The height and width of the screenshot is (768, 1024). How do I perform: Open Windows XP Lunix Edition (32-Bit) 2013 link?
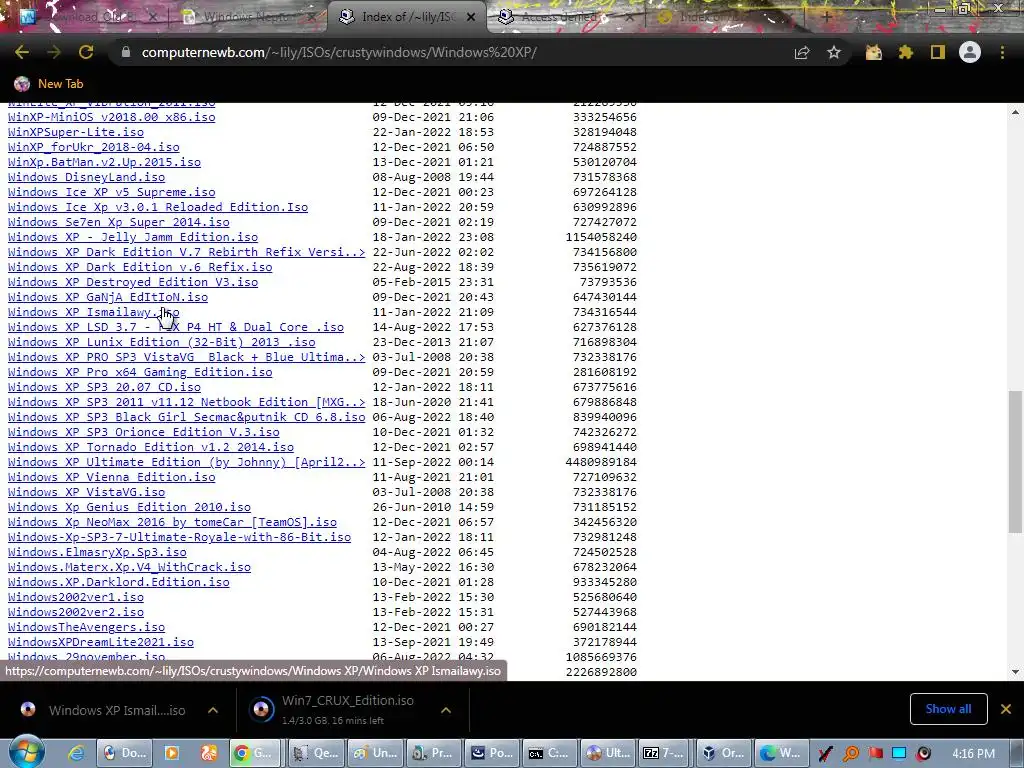point(161,342)
